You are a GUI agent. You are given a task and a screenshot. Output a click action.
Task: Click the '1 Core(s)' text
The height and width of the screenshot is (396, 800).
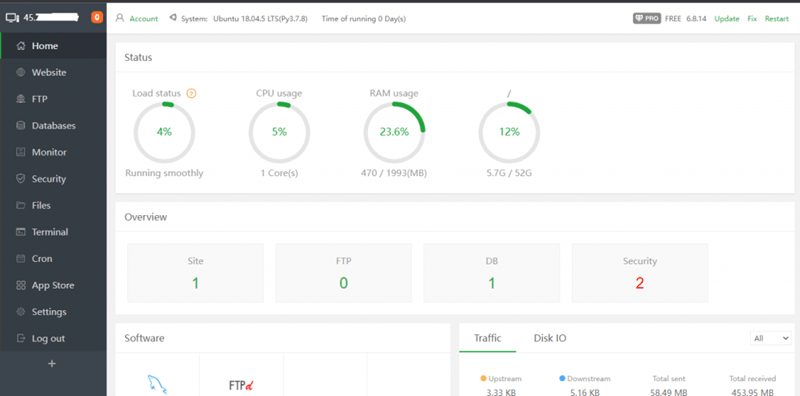(x=279, y=173)
